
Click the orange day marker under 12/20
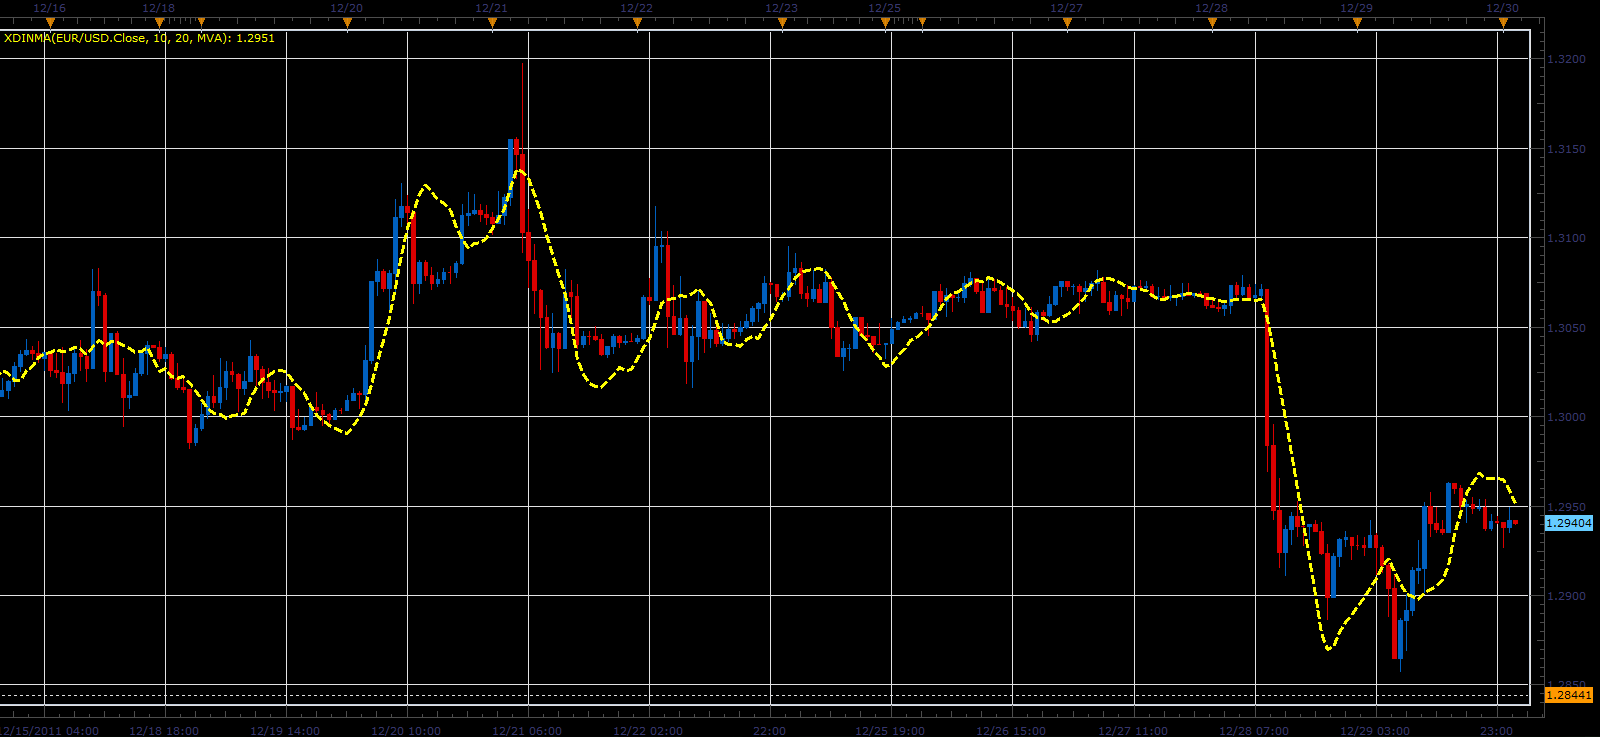point(347,21)
